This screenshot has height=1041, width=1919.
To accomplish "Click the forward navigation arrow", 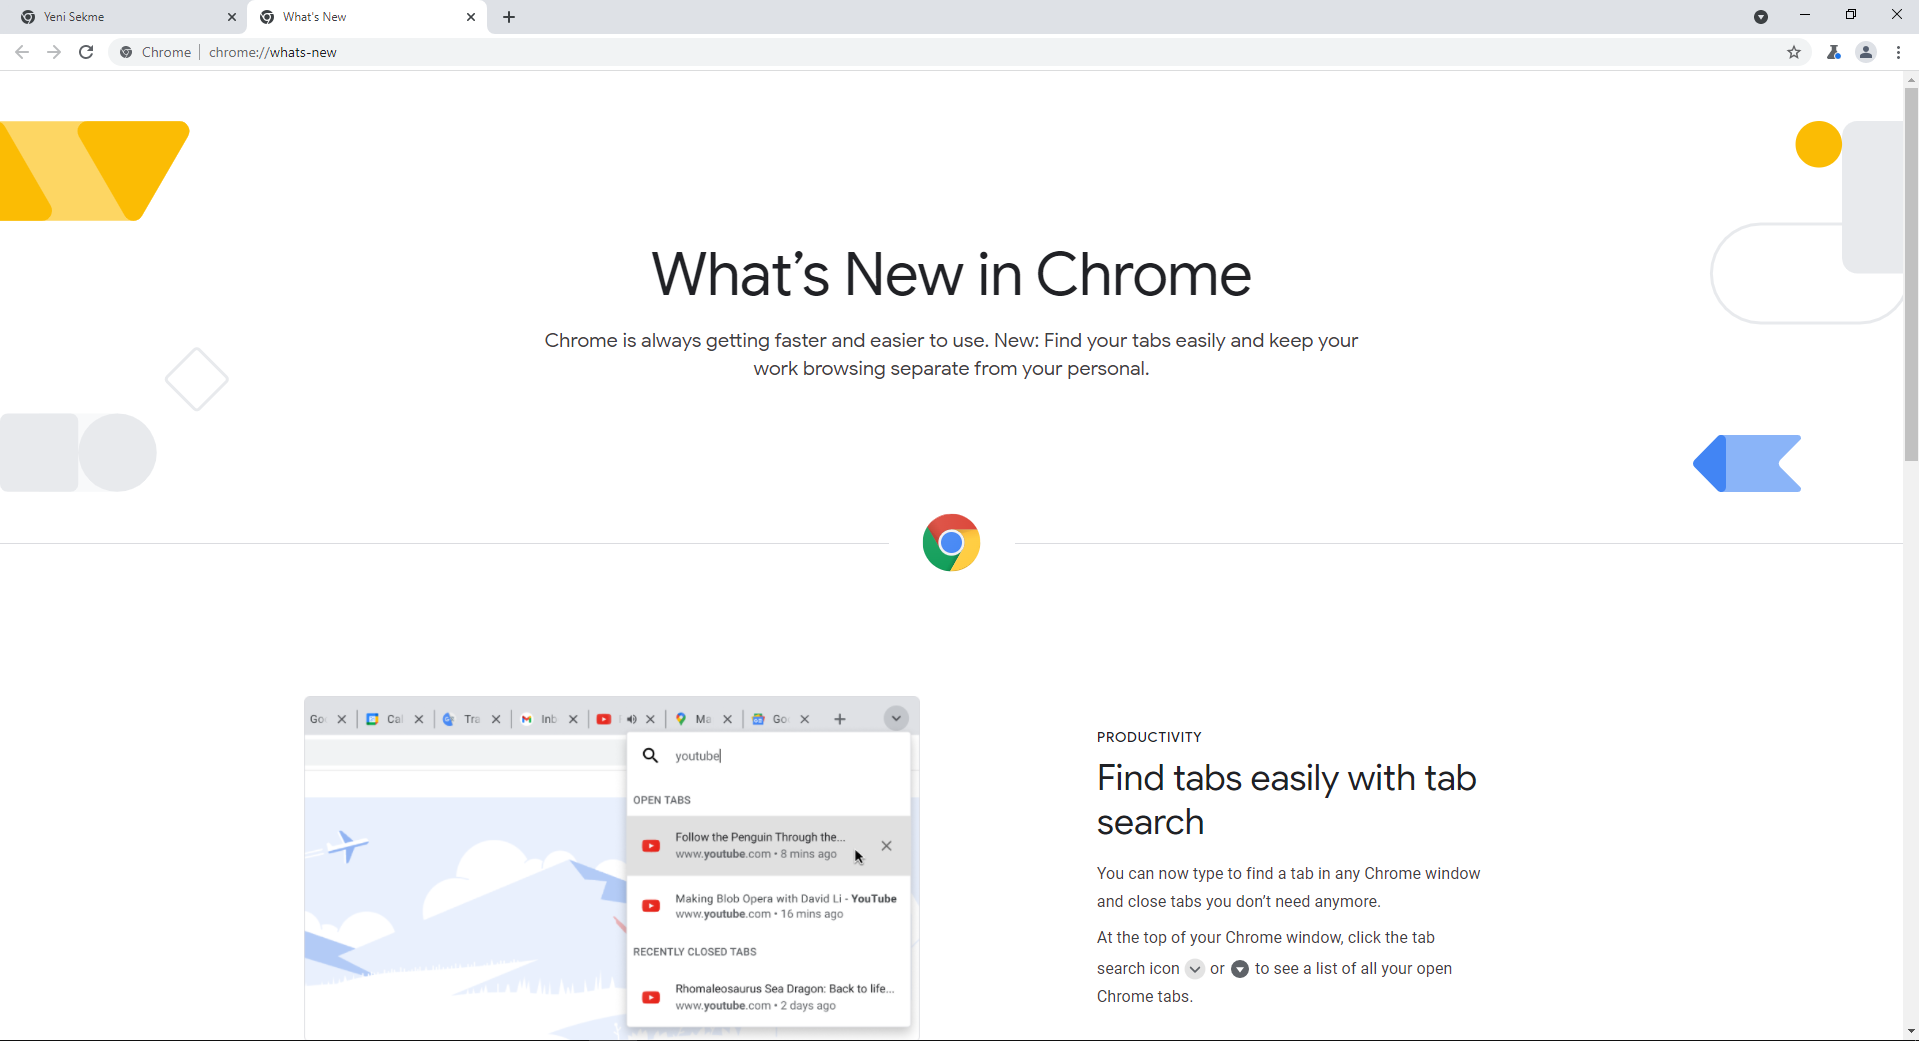I will coord(54,52).
